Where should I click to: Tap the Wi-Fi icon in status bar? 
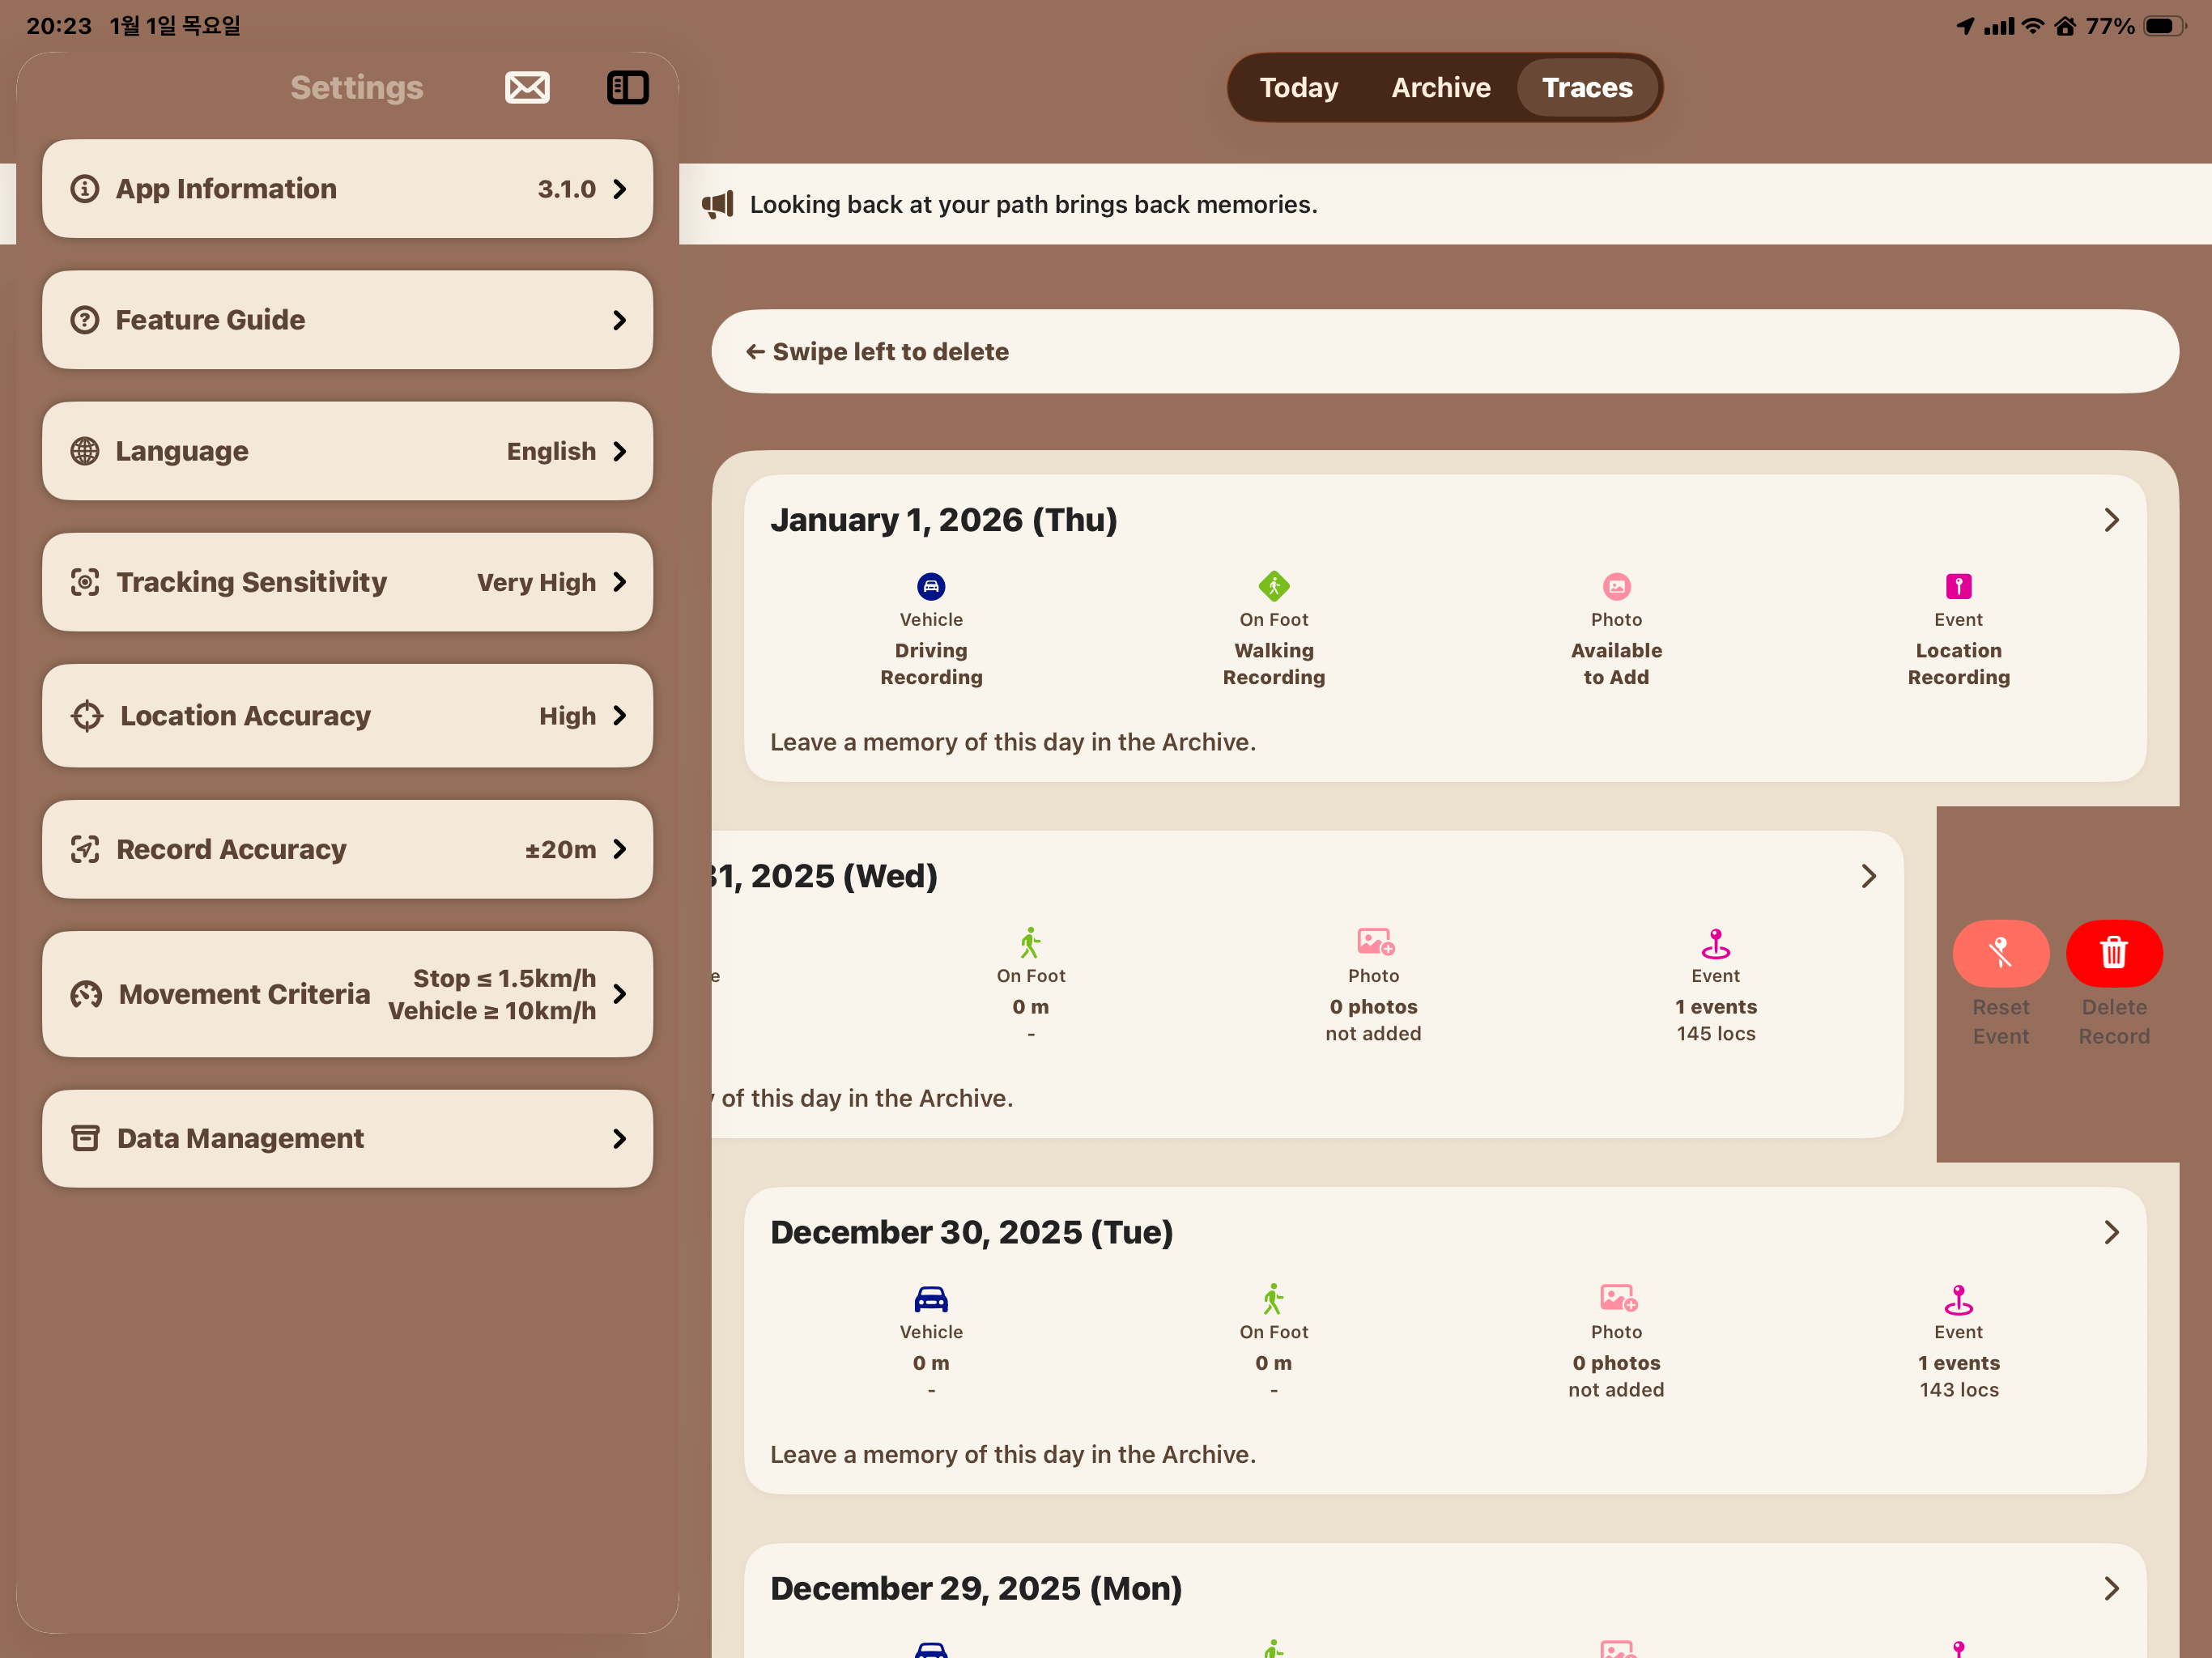tap(2032, 26)
